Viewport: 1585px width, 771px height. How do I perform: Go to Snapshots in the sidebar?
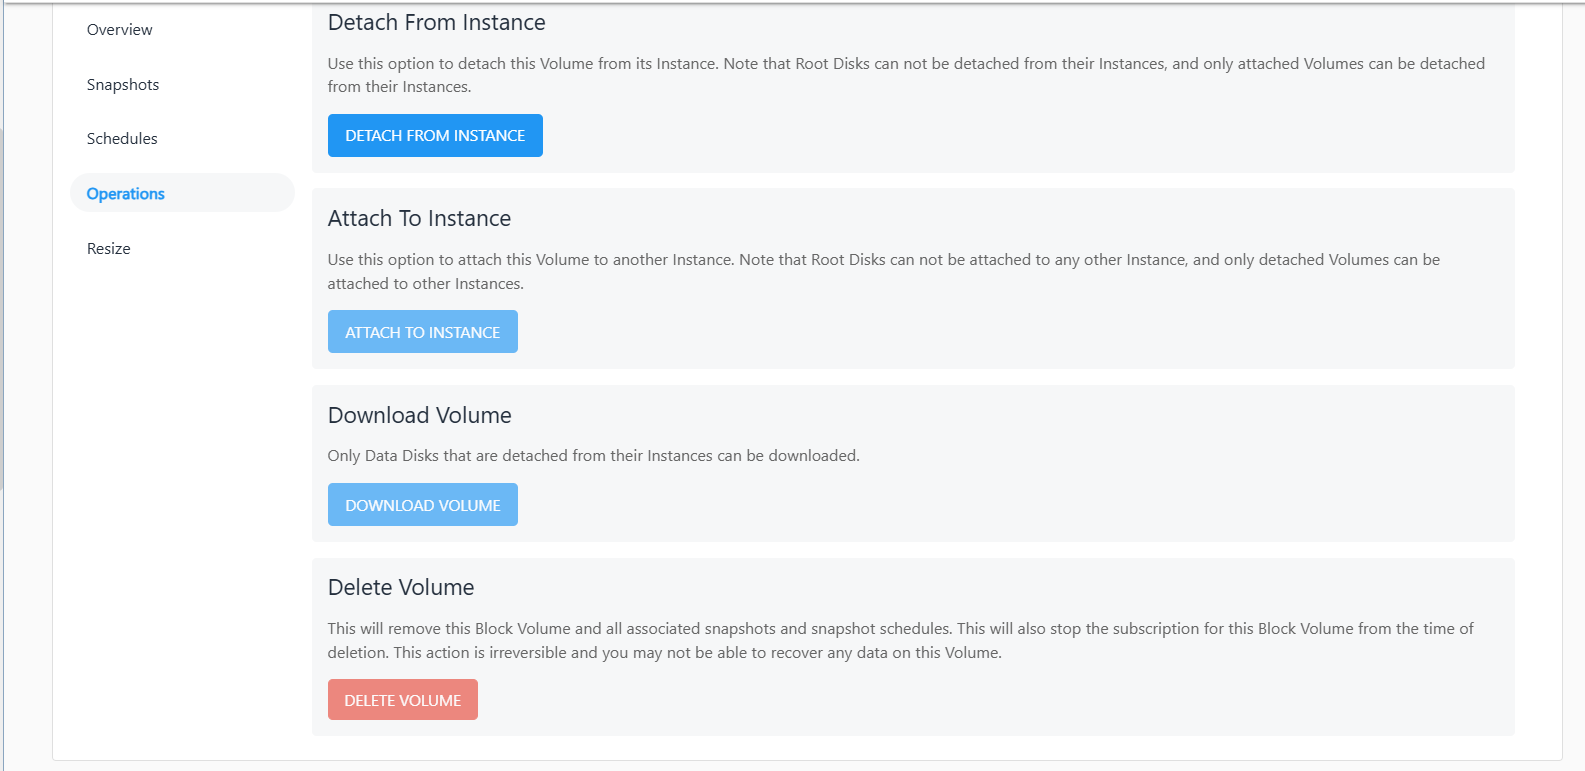tap(123, 85)
